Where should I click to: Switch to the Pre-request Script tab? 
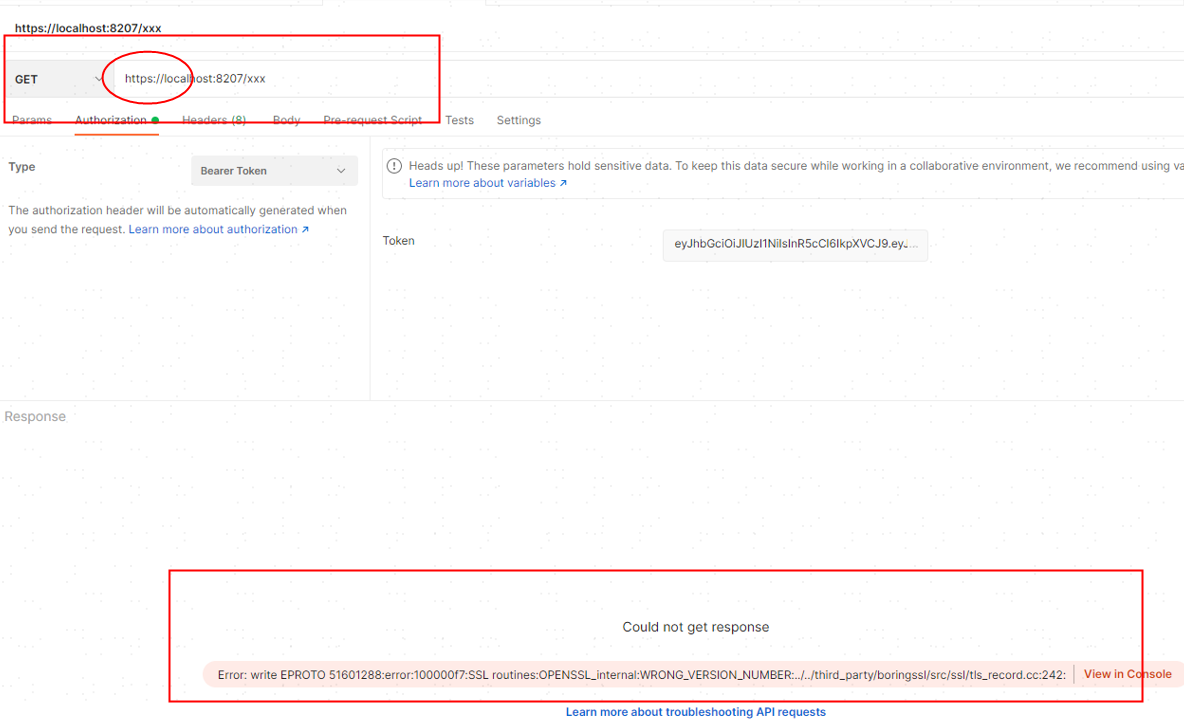click(x=372, y=120)
